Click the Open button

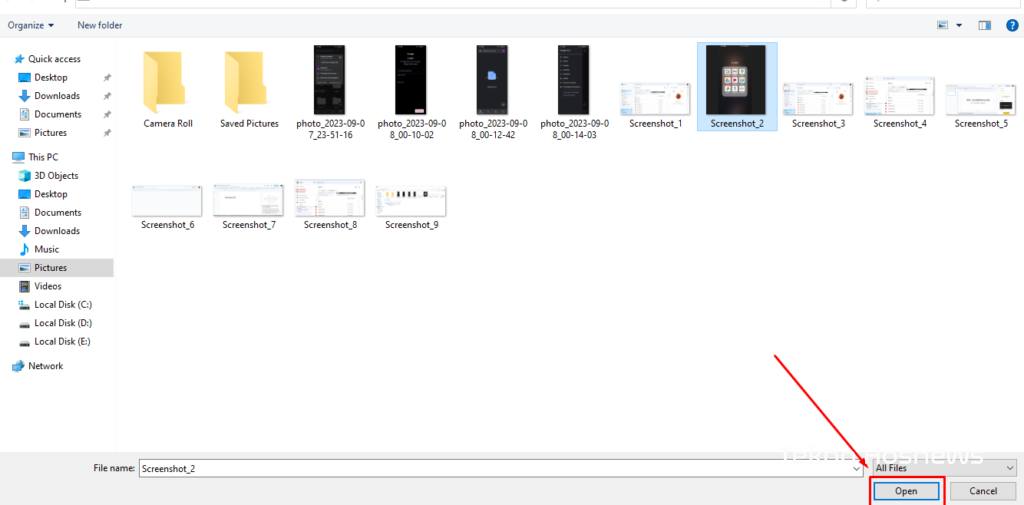906,491
